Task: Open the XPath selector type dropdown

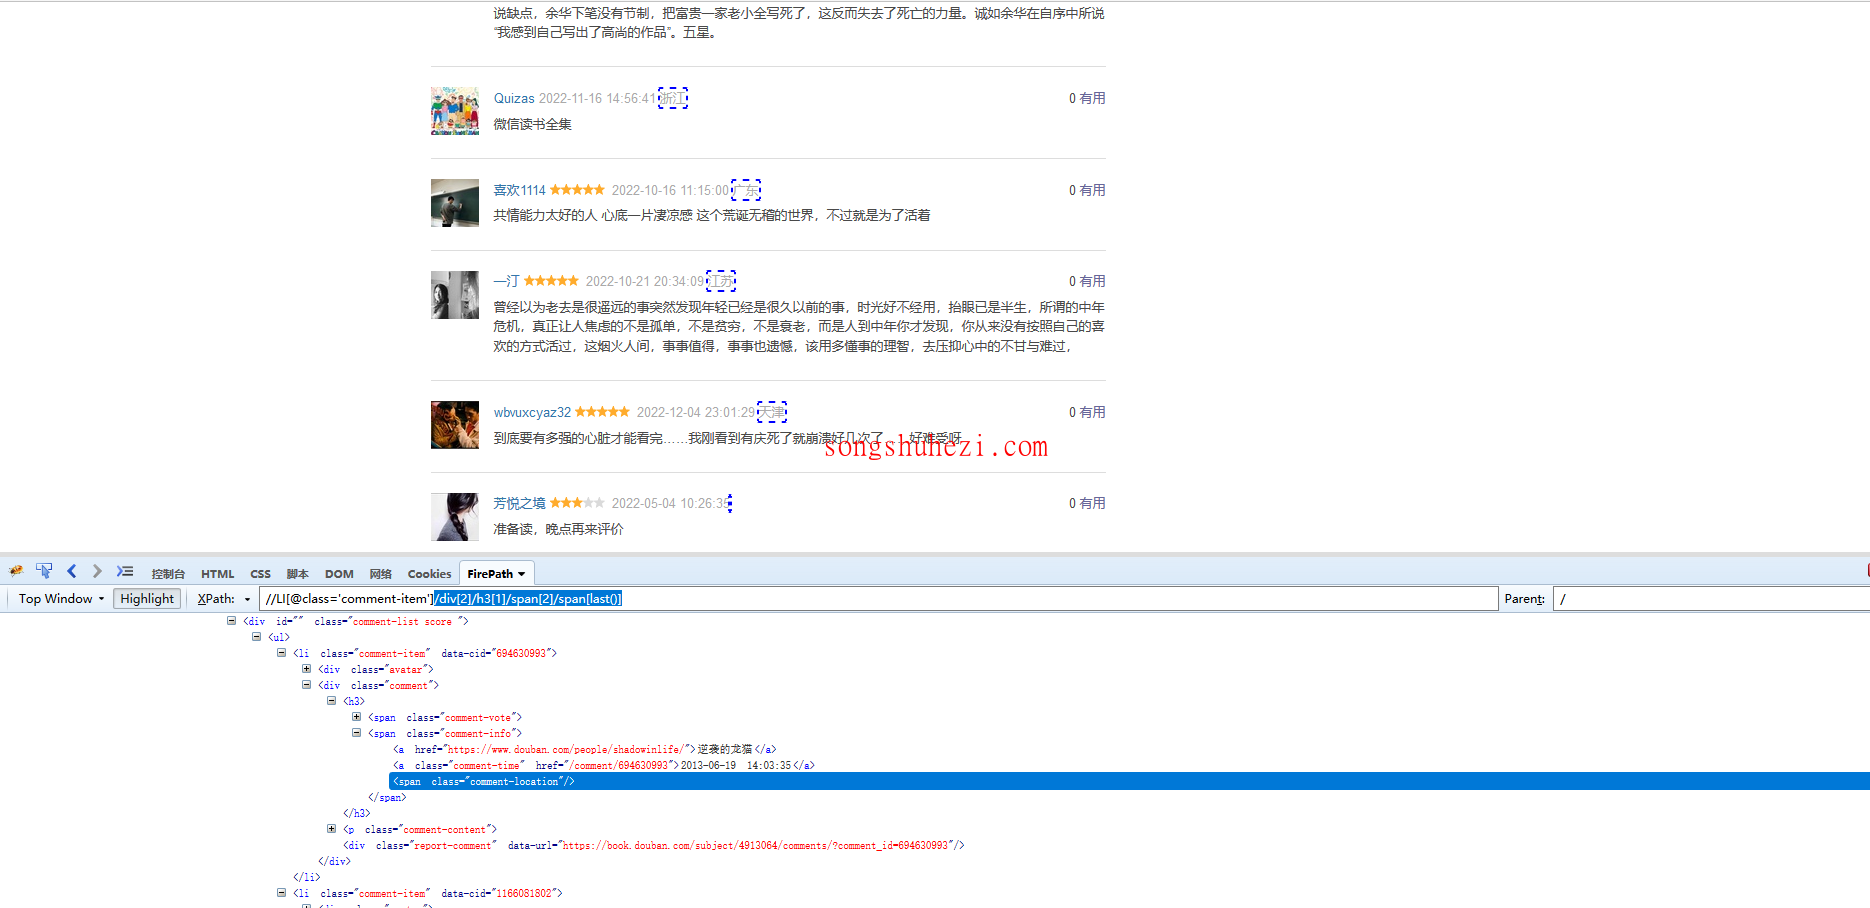Action: [x=247, y=600]
